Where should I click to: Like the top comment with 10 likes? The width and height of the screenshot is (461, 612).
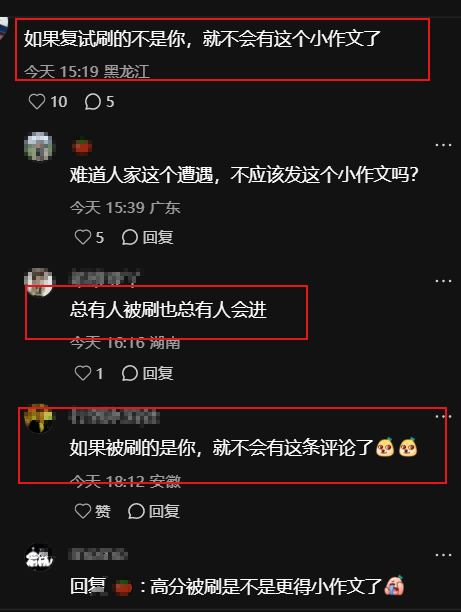[37, 102]
